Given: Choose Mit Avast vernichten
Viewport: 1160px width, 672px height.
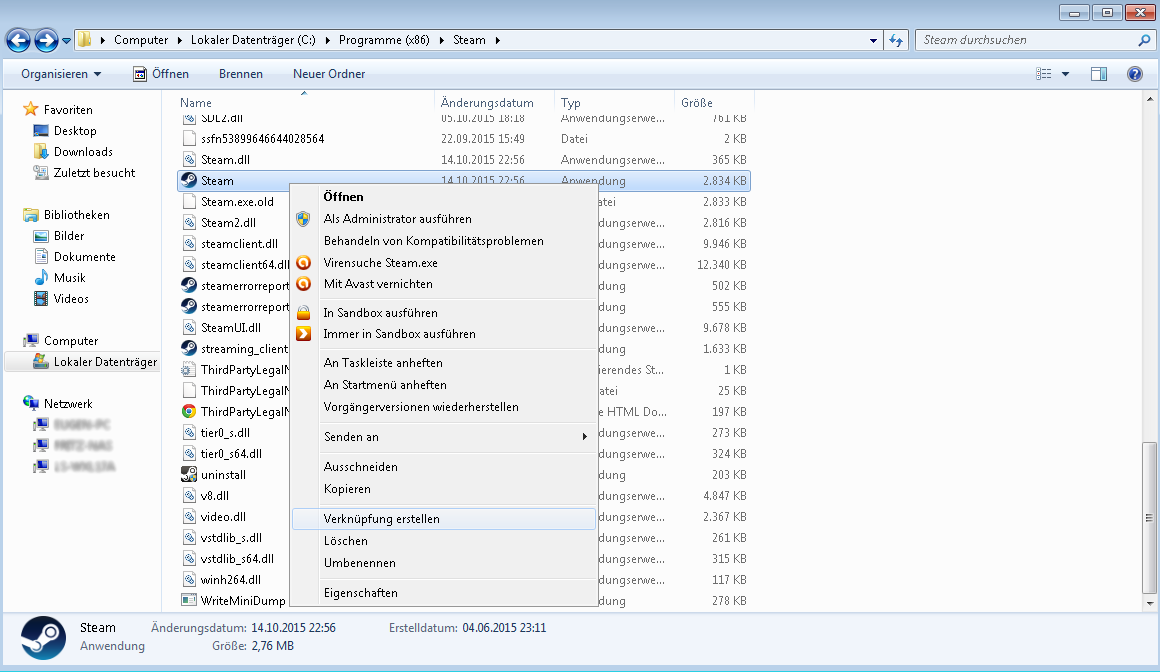Looking at the screenshot, I should tap(444, 284).
